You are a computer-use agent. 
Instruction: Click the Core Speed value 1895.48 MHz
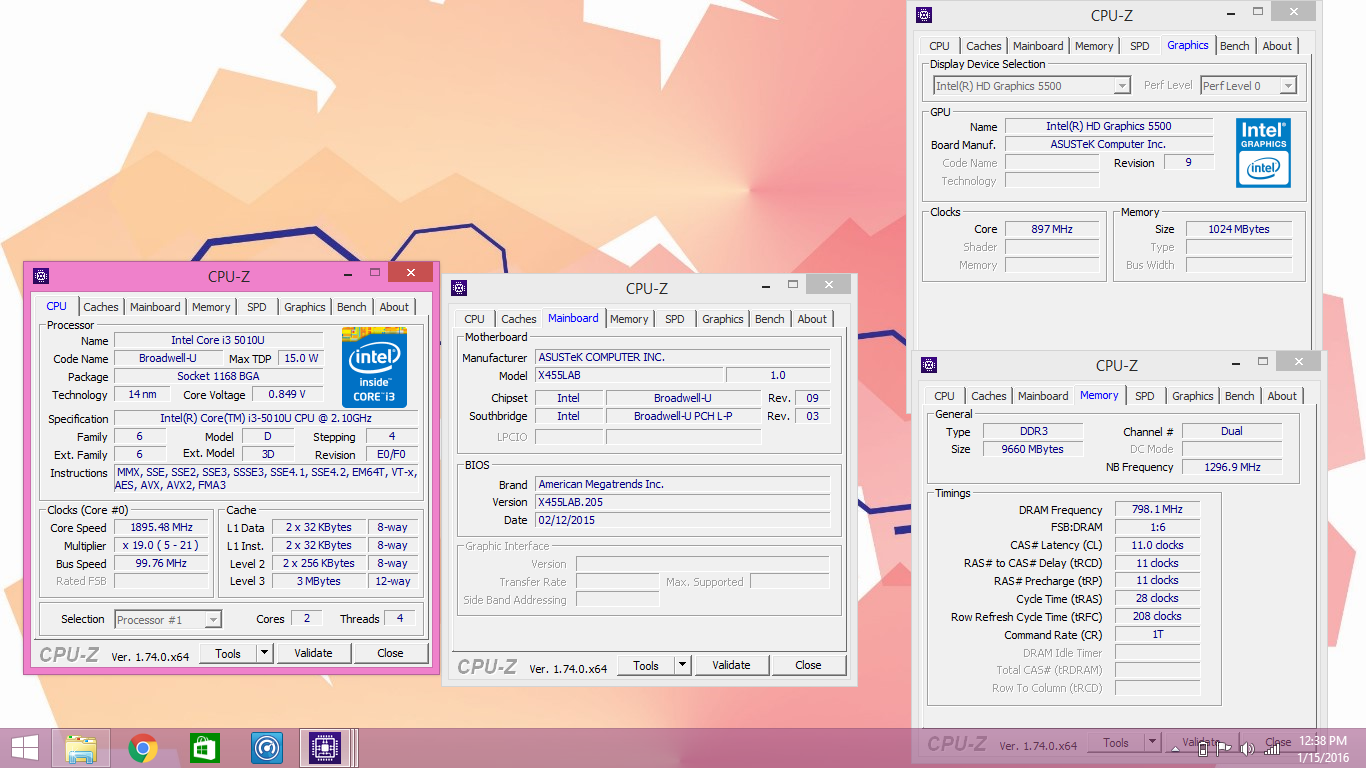[161, 528]
